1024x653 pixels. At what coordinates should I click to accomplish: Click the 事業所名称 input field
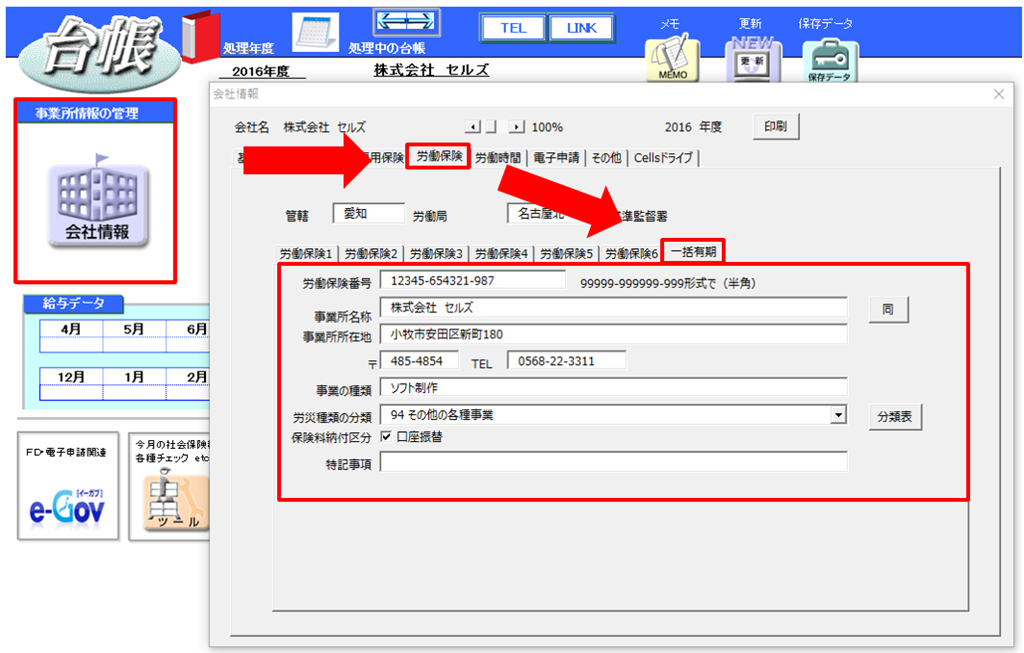point(614,308)
